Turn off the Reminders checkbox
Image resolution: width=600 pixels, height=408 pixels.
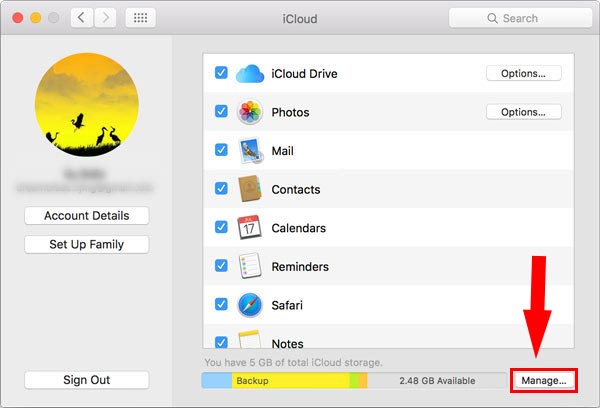[221, 265]
